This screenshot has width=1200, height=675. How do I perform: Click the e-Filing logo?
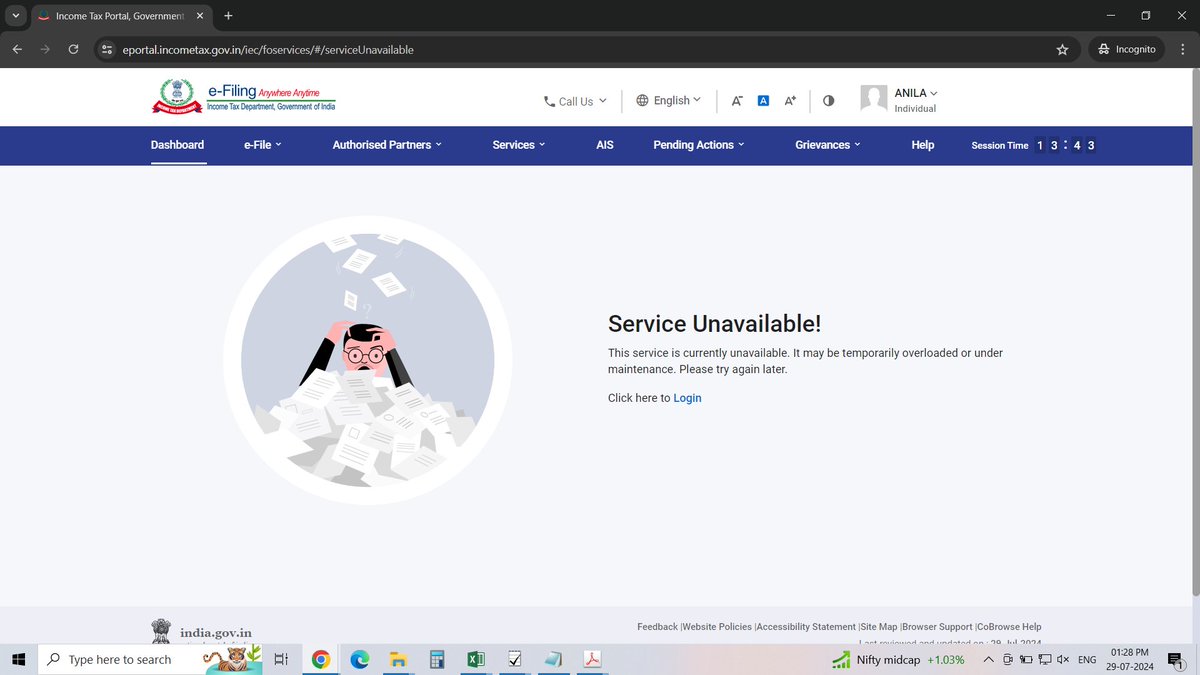tap(245, 96)
